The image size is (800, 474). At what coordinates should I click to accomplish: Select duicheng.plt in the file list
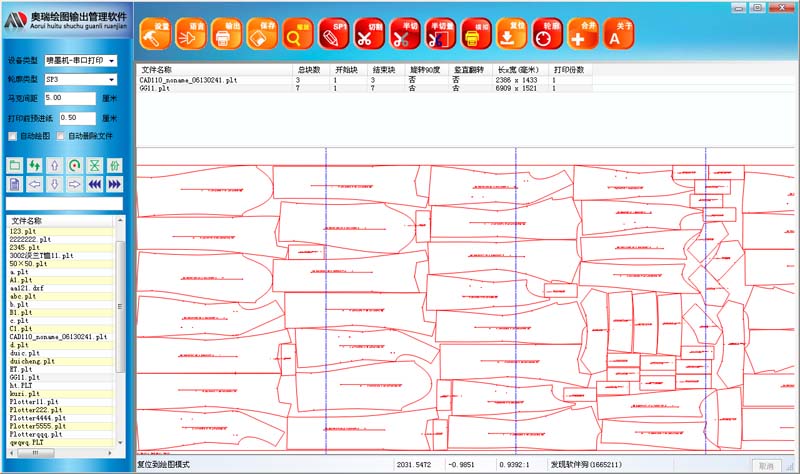pyautogui.click(x=60, y=362)
